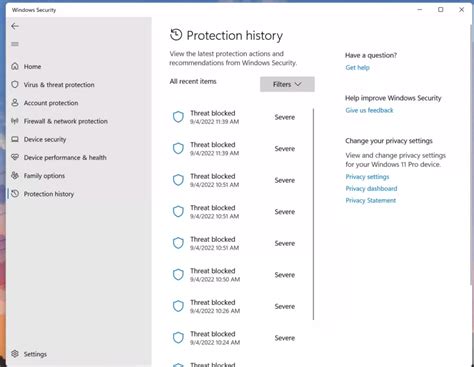Open the Privacy dashboard link
474x367 pixels.
[371, 189]
